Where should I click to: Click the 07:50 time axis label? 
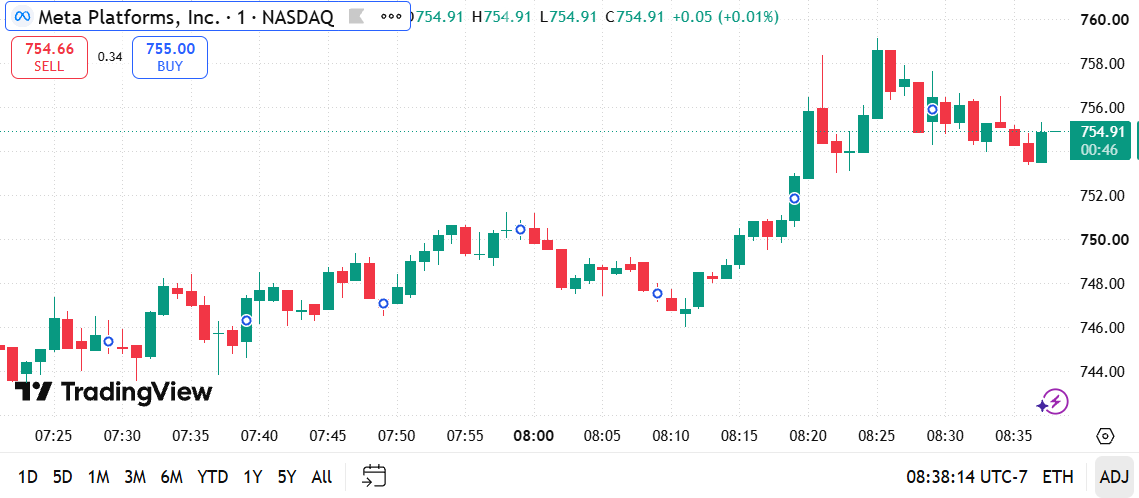[x=397, y=436]
